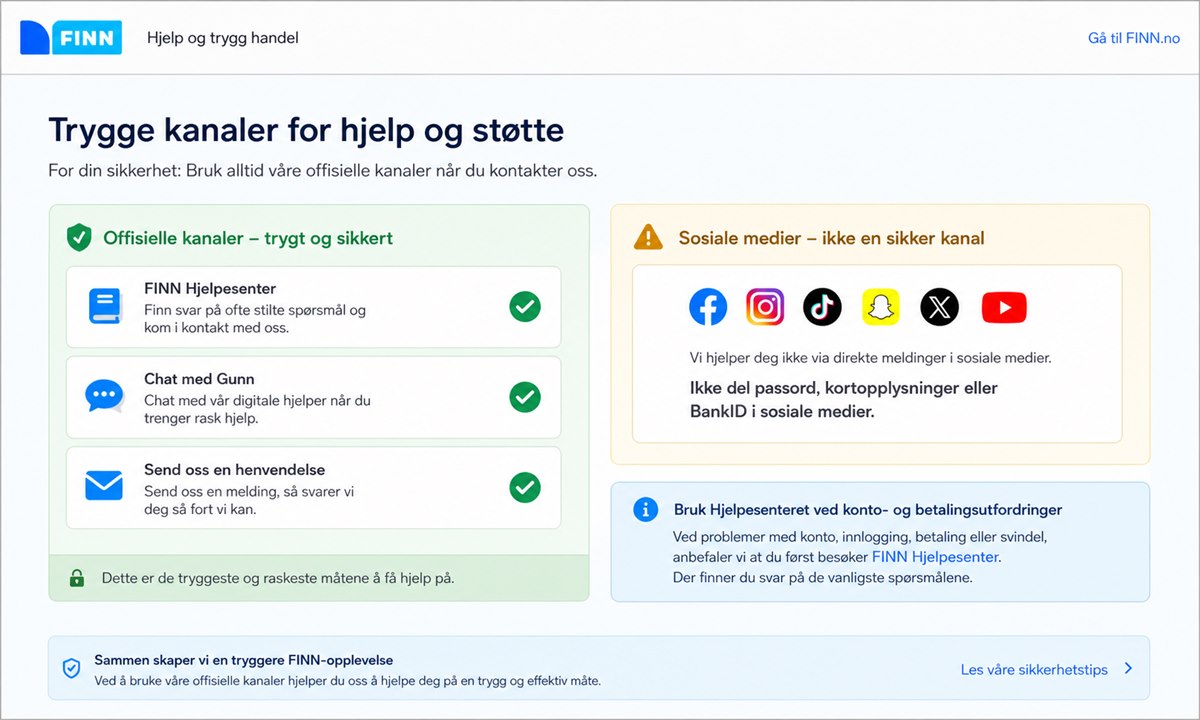Click the 'Offisielle kanaler – trygt og sikkert' heading
The width and height of the screenshot is (1200, 720).
(248, 238)
